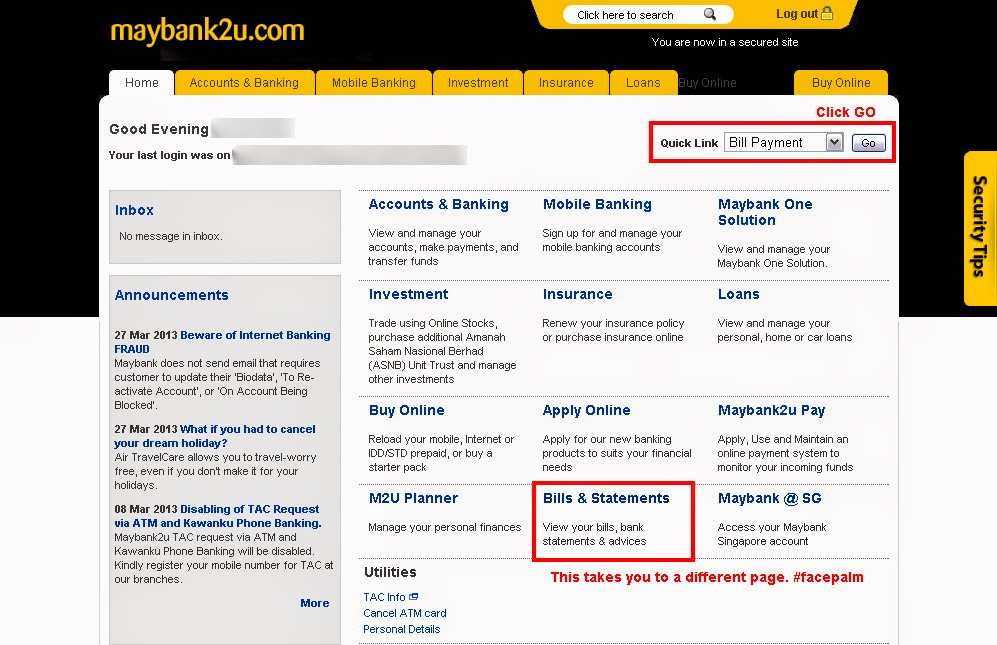Image resolution: width=997 pixels, height=645 pixels.
Task: Open Bills & Statements section heading
Action: (x=606, y=498)
